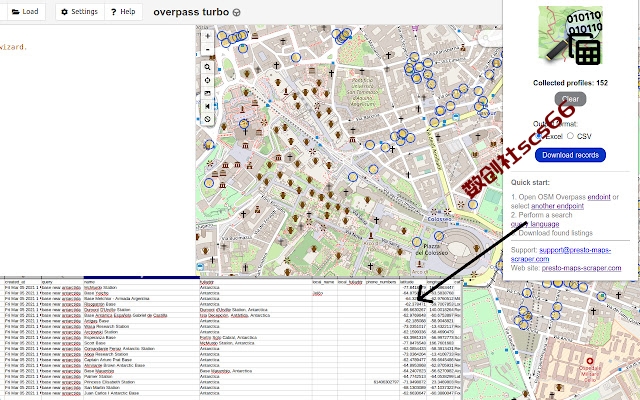Image resolution: width=640 pixels, height=400 pixels.
Task: Click the created_at column header
Action: click(22, 282)
